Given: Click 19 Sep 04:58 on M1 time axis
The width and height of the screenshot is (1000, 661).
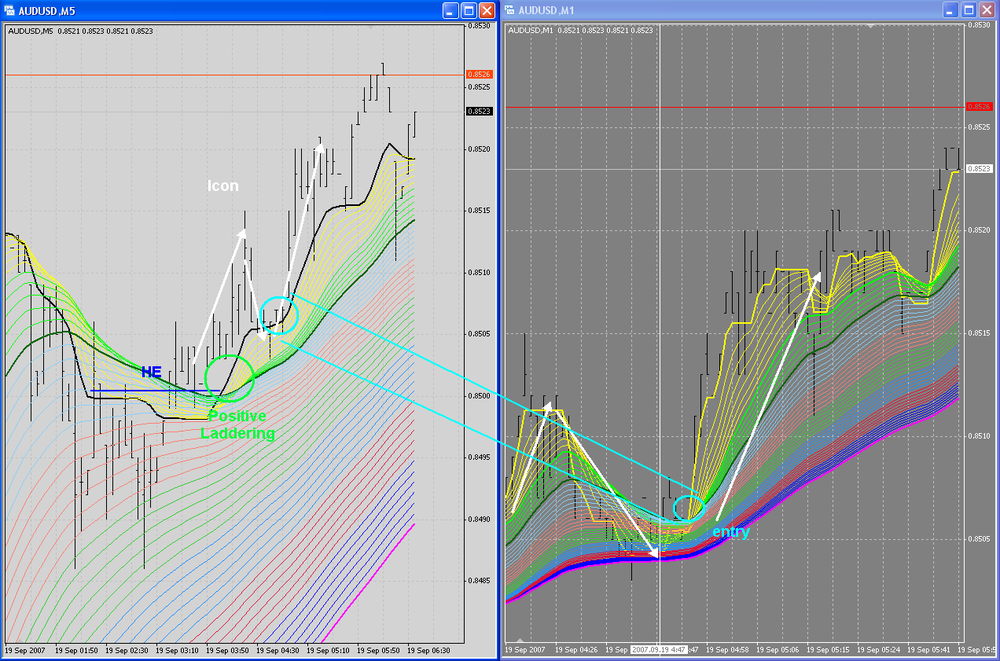Looking at the screenshot, I should [728, 650].
